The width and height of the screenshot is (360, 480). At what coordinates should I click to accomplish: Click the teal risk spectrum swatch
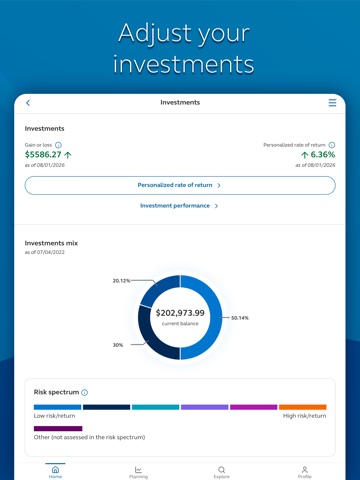(155, 407)
